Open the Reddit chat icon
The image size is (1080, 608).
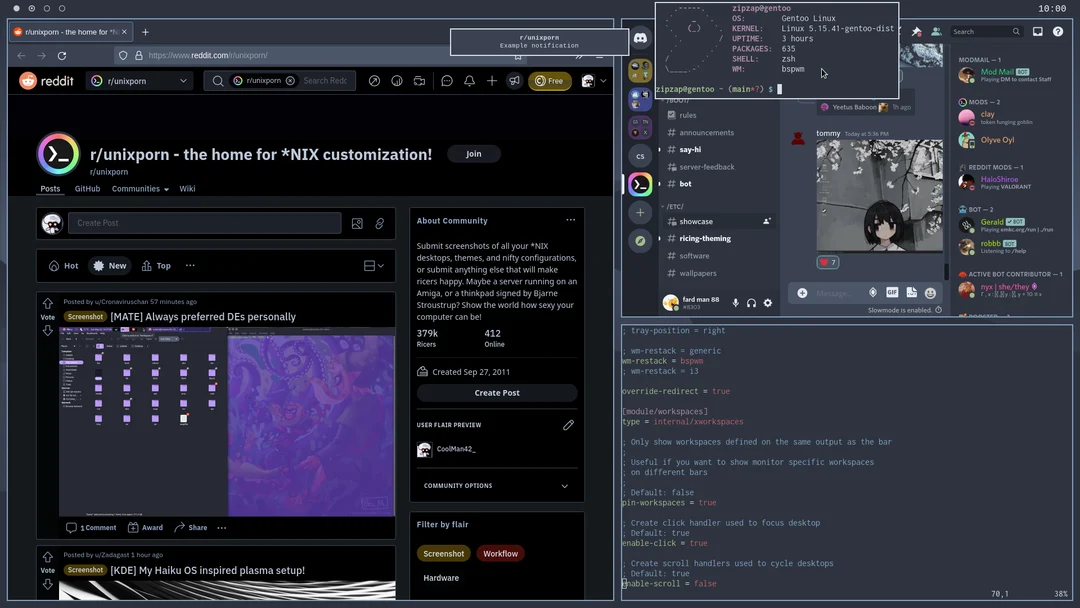446,80
